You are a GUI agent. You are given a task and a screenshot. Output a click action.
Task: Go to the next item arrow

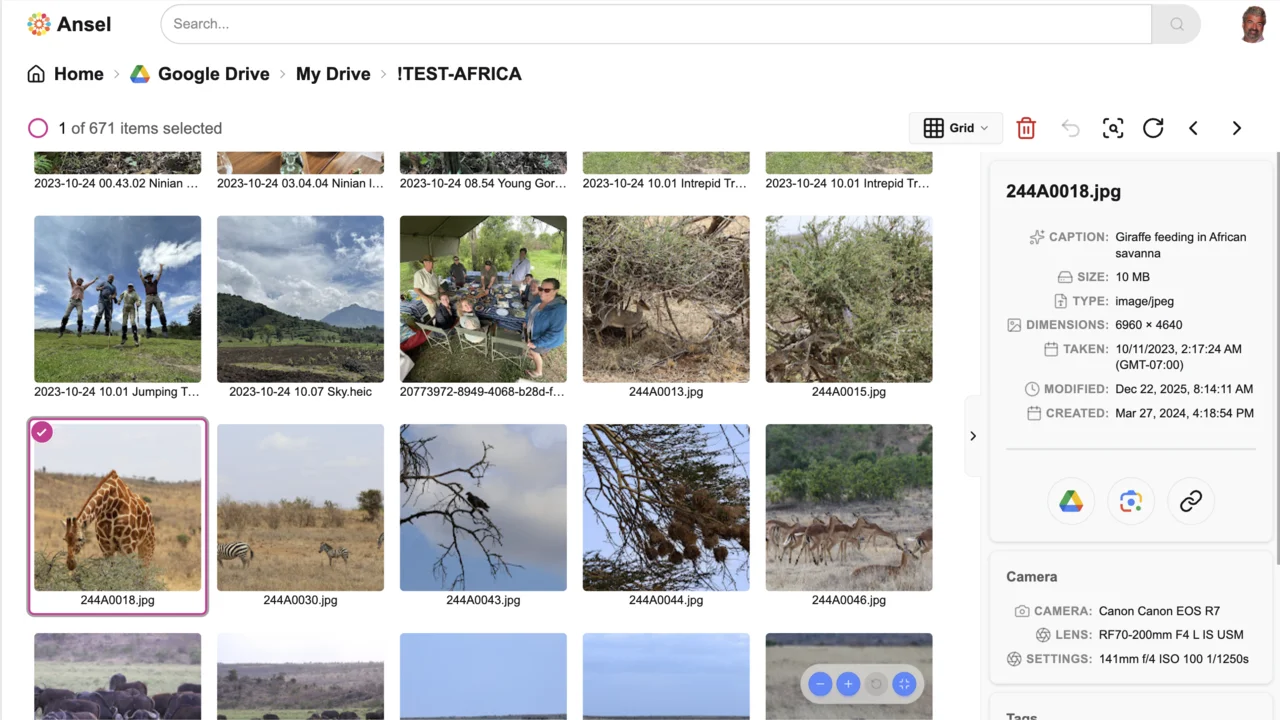[x=1237, y=128]
